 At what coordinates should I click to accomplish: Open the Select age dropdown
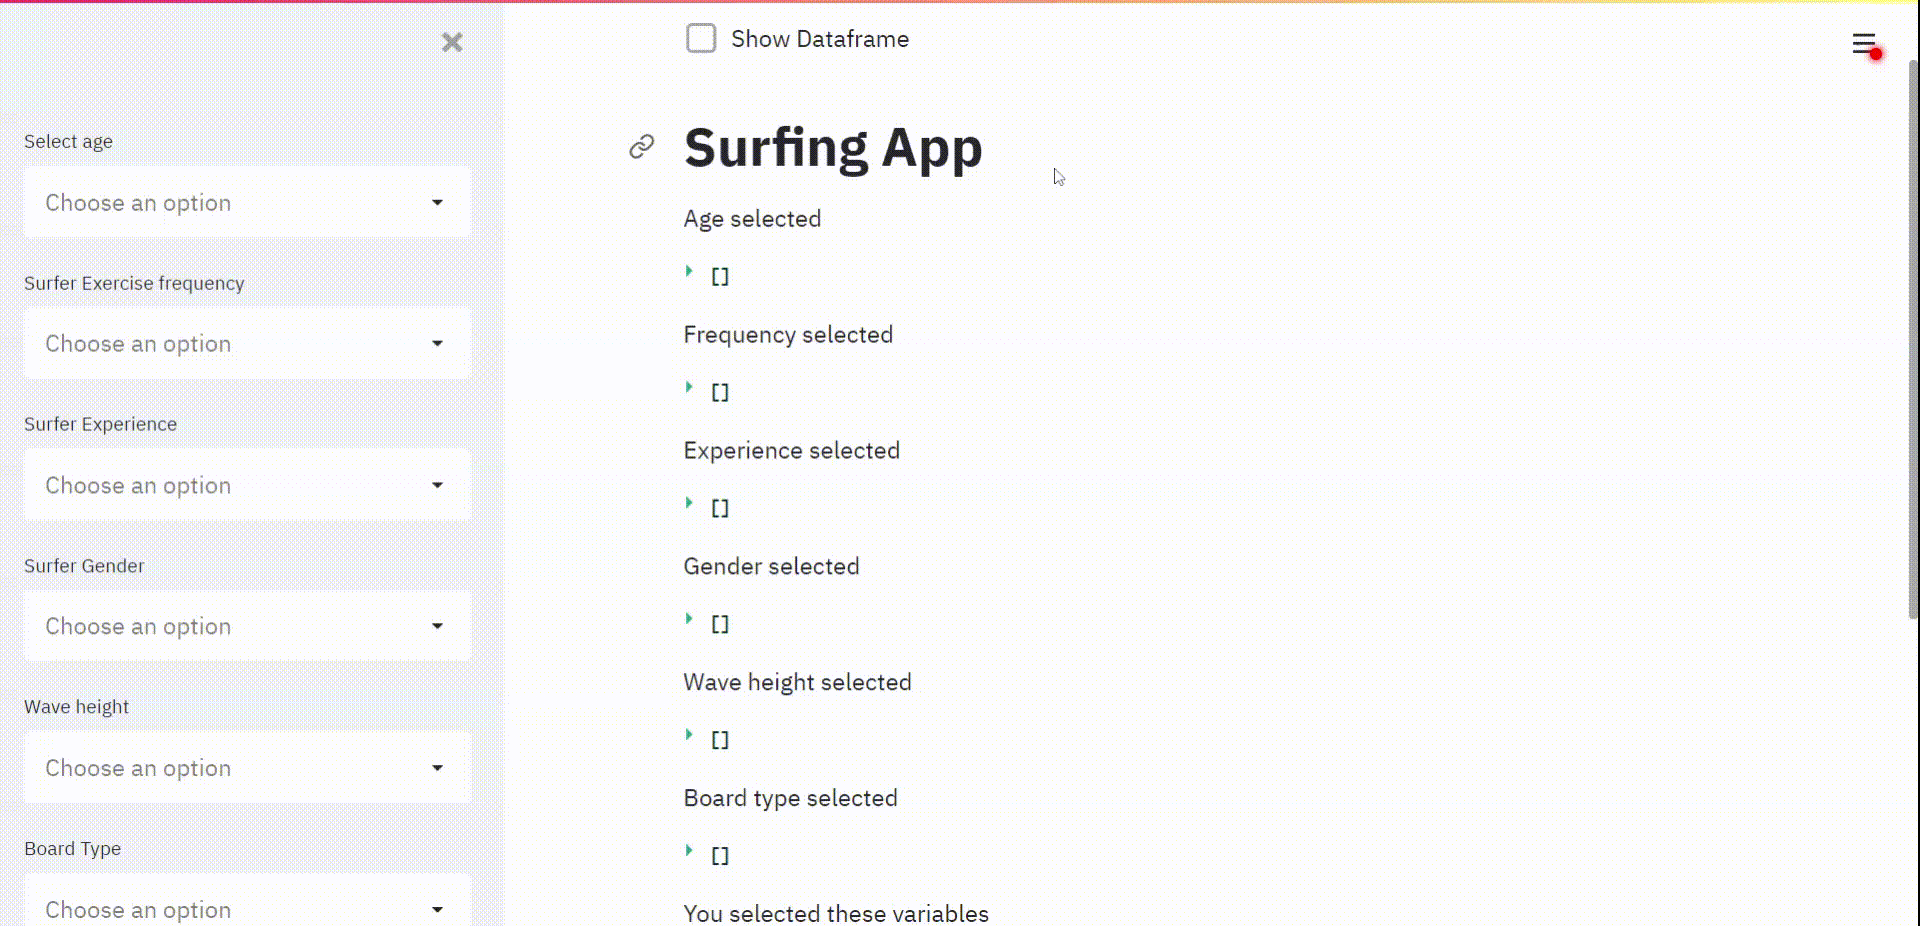click(x=247, y=203)
